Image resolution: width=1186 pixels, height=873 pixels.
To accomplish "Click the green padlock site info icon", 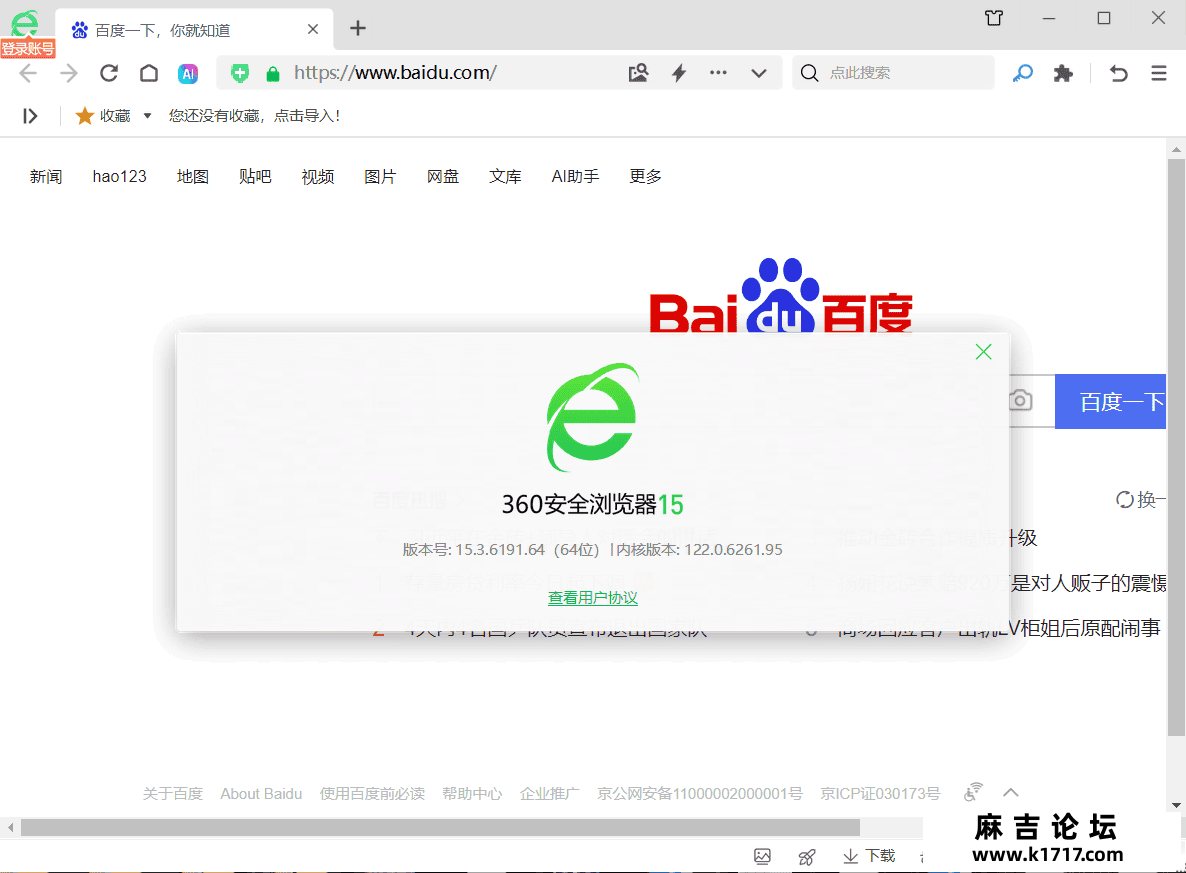I will [x=273, y=73].
